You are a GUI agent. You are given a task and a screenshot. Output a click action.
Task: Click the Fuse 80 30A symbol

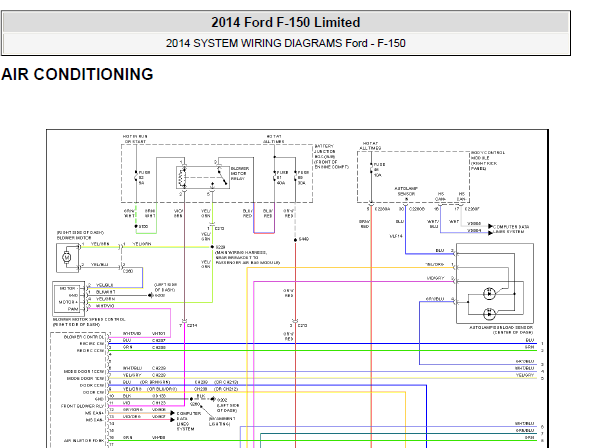coord(295,177)
